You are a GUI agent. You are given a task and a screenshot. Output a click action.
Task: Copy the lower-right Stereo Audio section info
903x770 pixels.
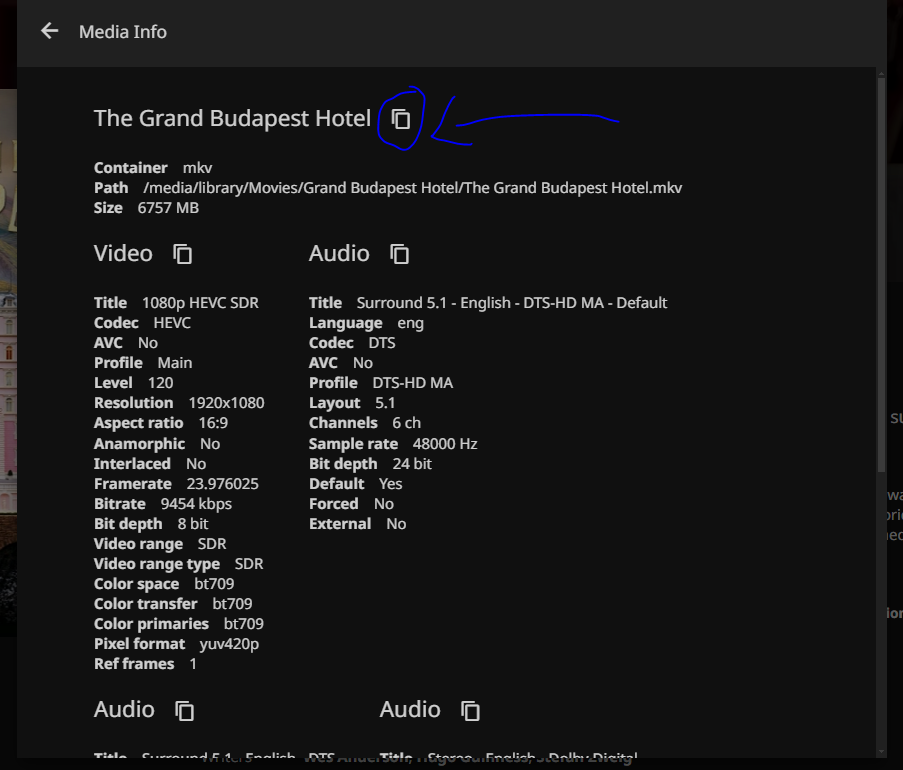(x=470, y=710)
